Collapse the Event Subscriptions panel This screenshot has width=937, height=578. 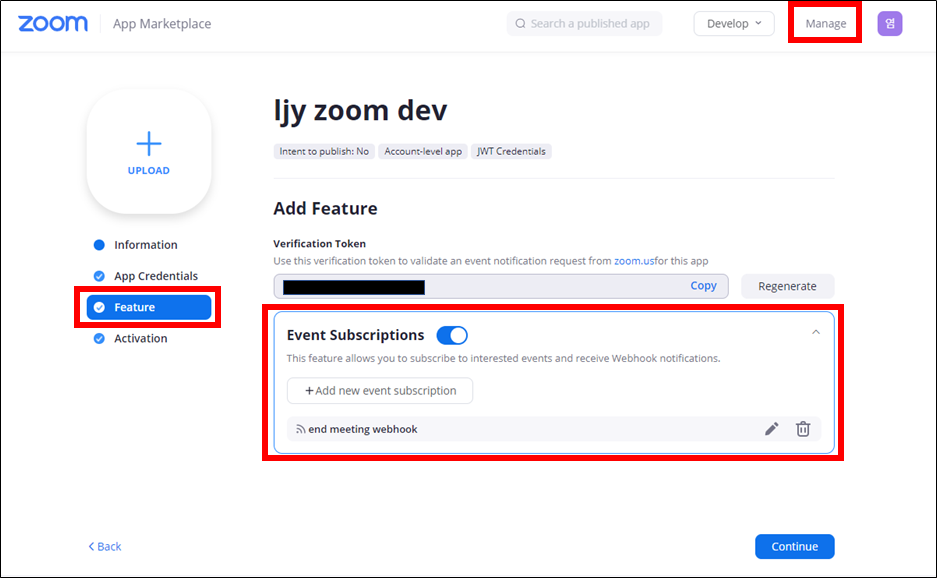click(816, 332)
